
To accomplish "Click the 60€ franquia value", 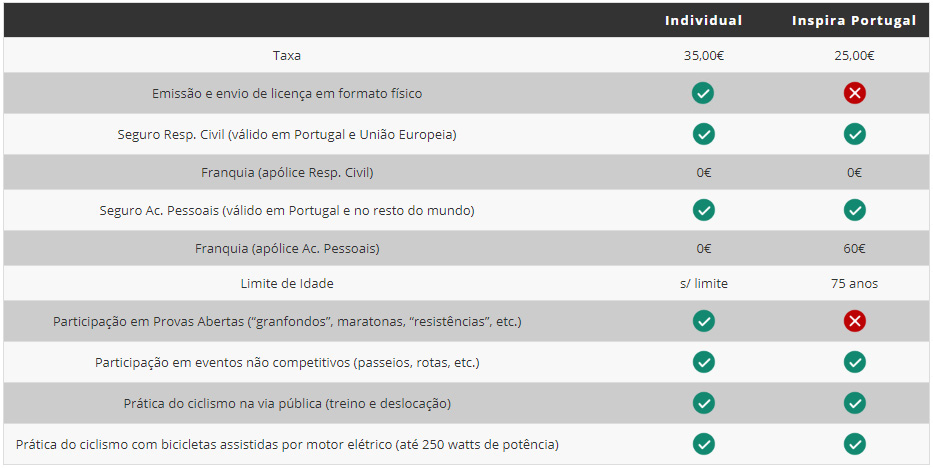I will (x=854, y=249).
